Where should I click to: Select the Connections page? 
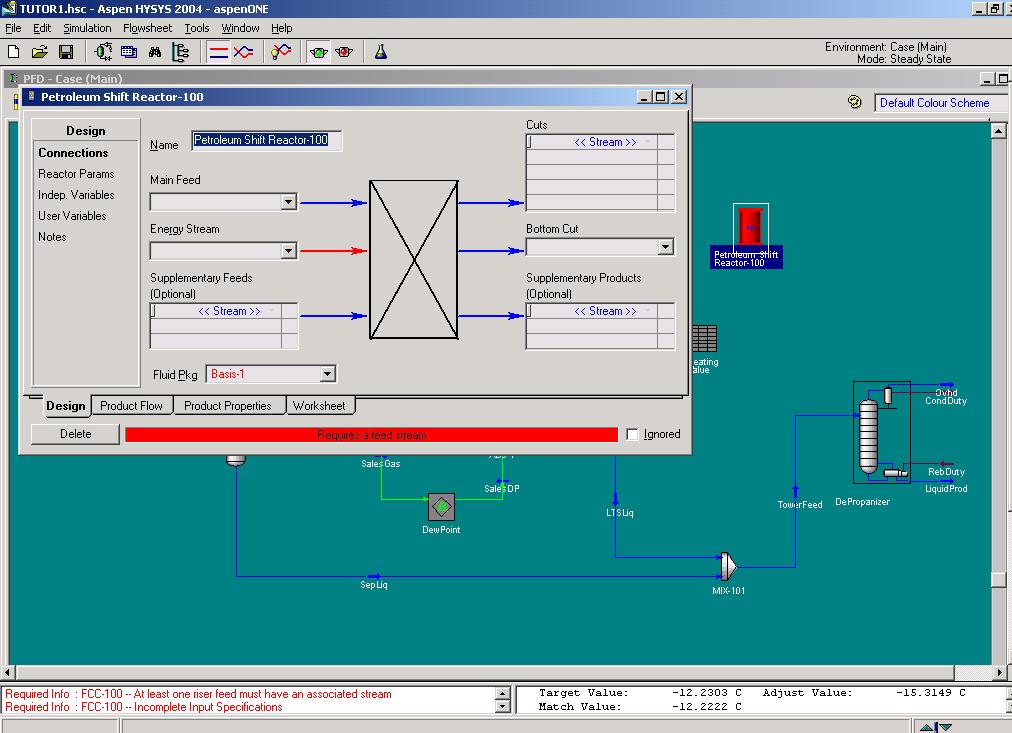coord(73,153)
